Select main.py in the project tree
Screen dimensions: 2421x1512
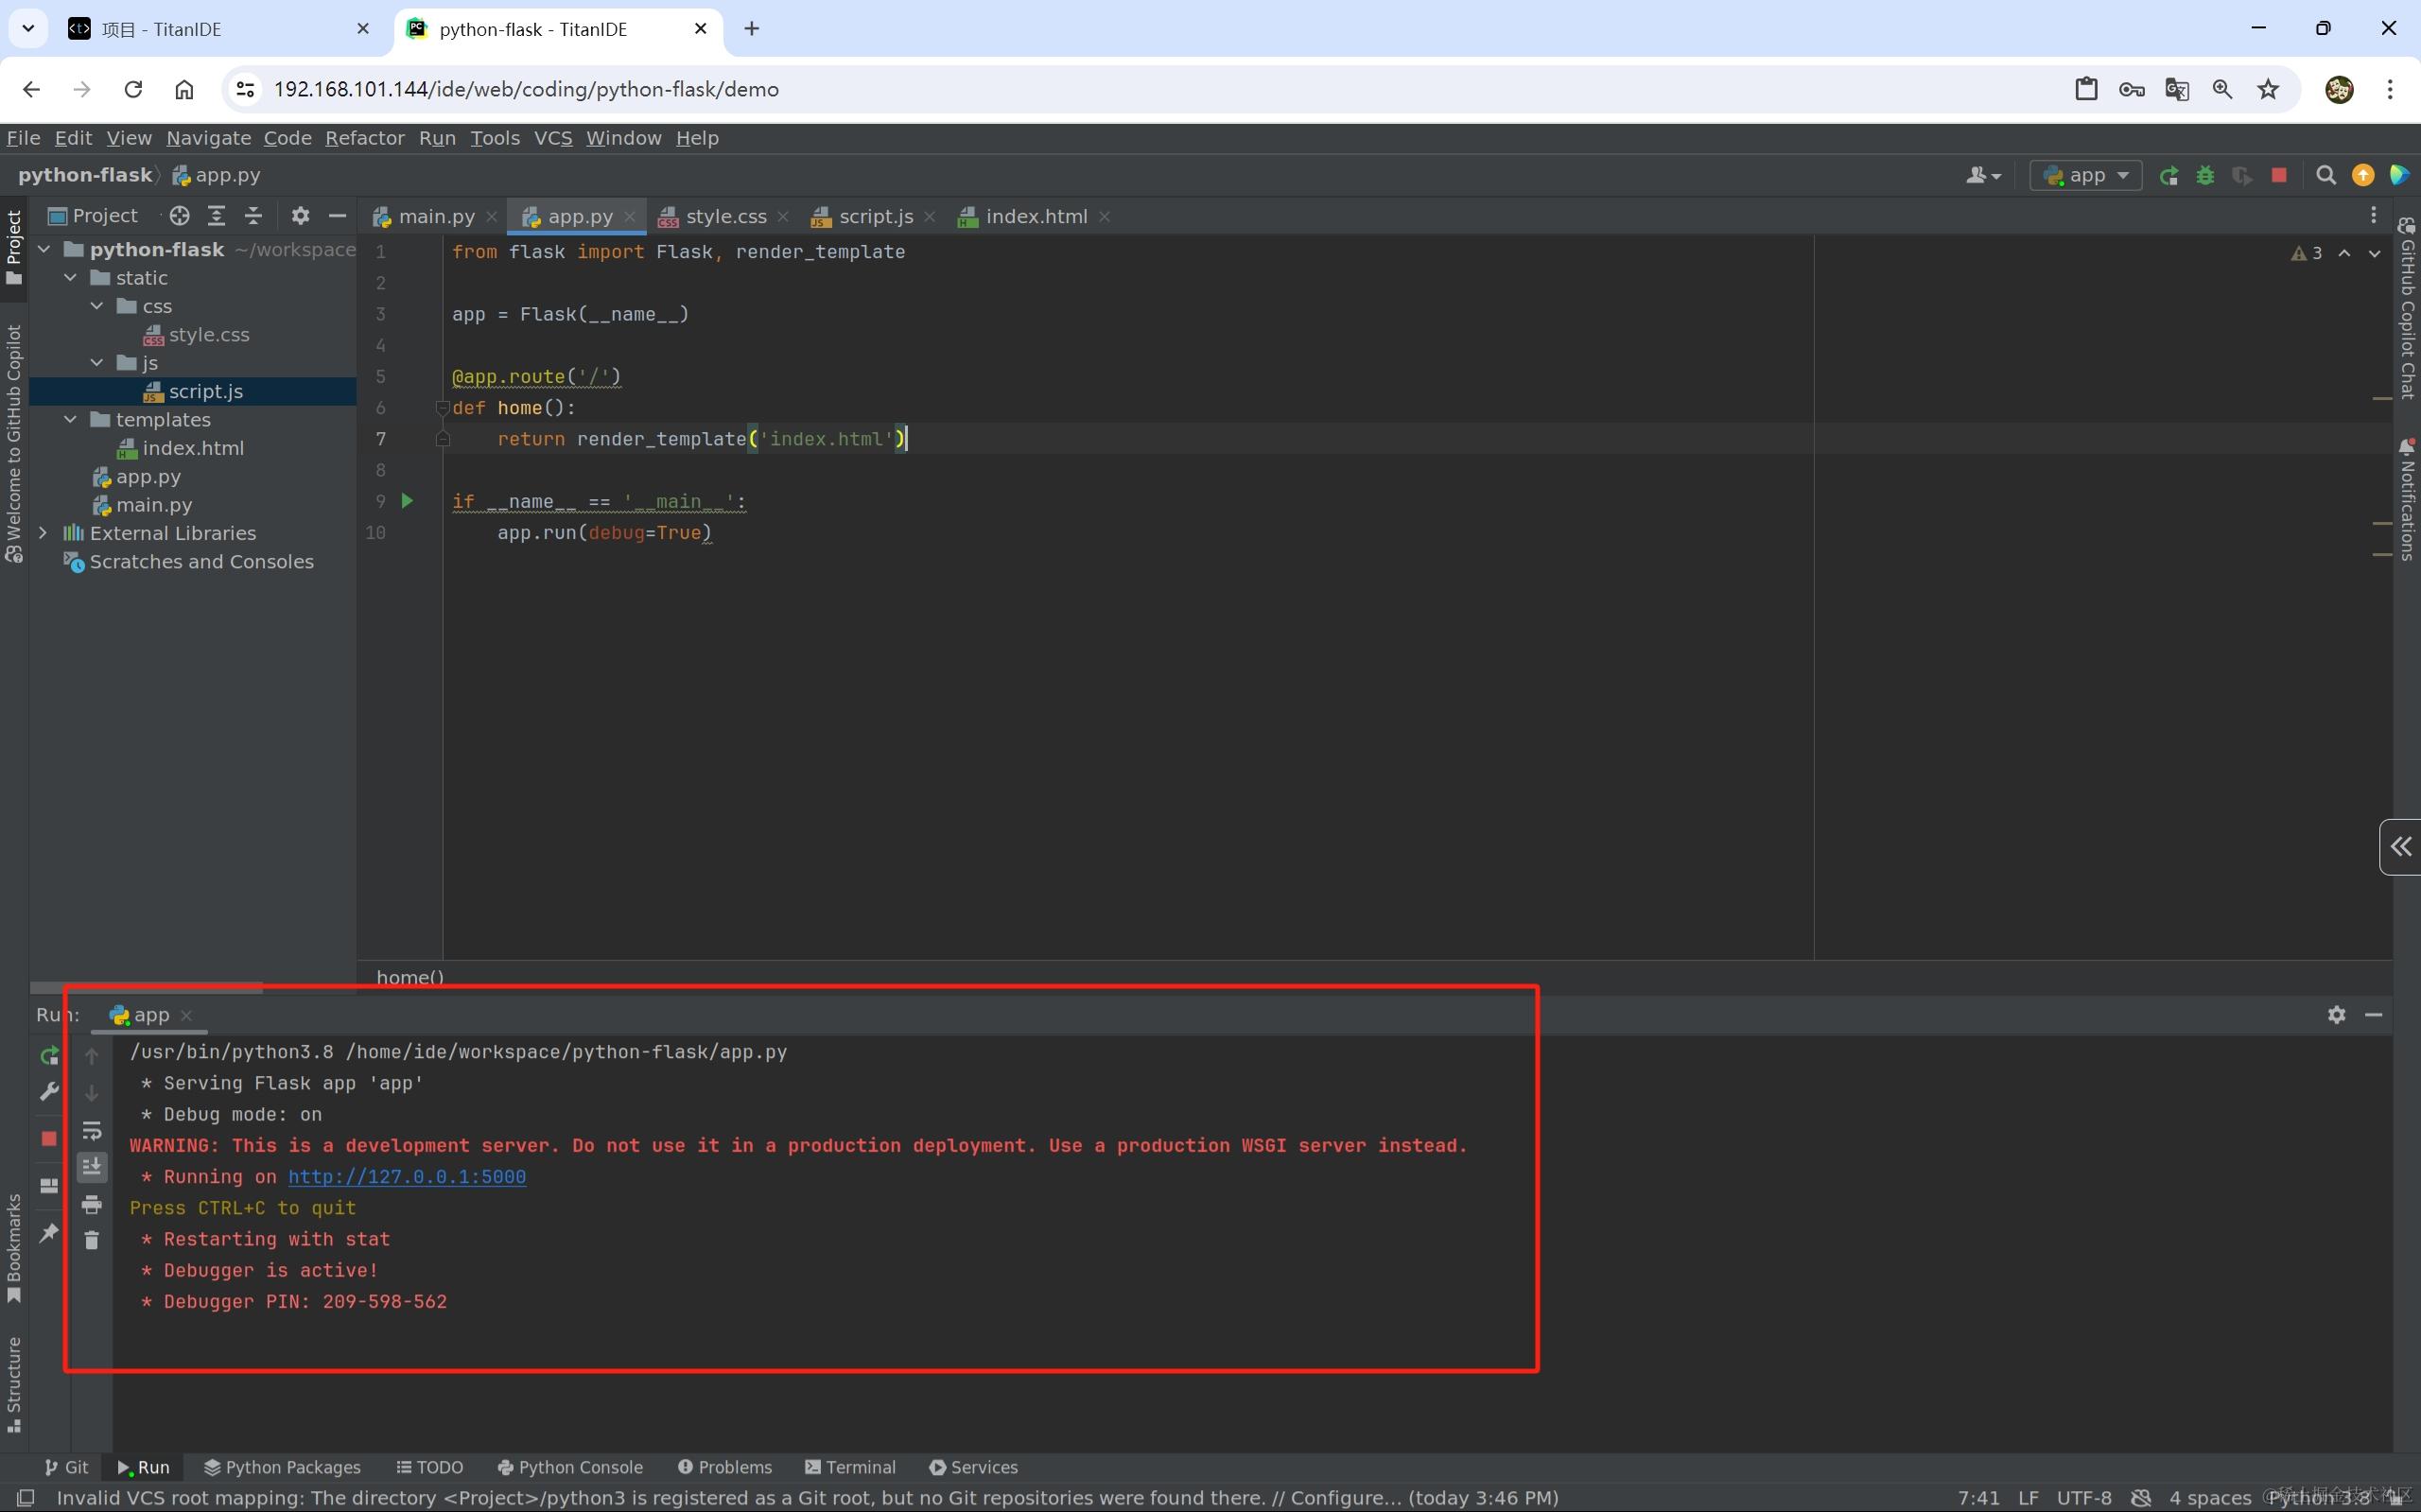click(153, 505)
